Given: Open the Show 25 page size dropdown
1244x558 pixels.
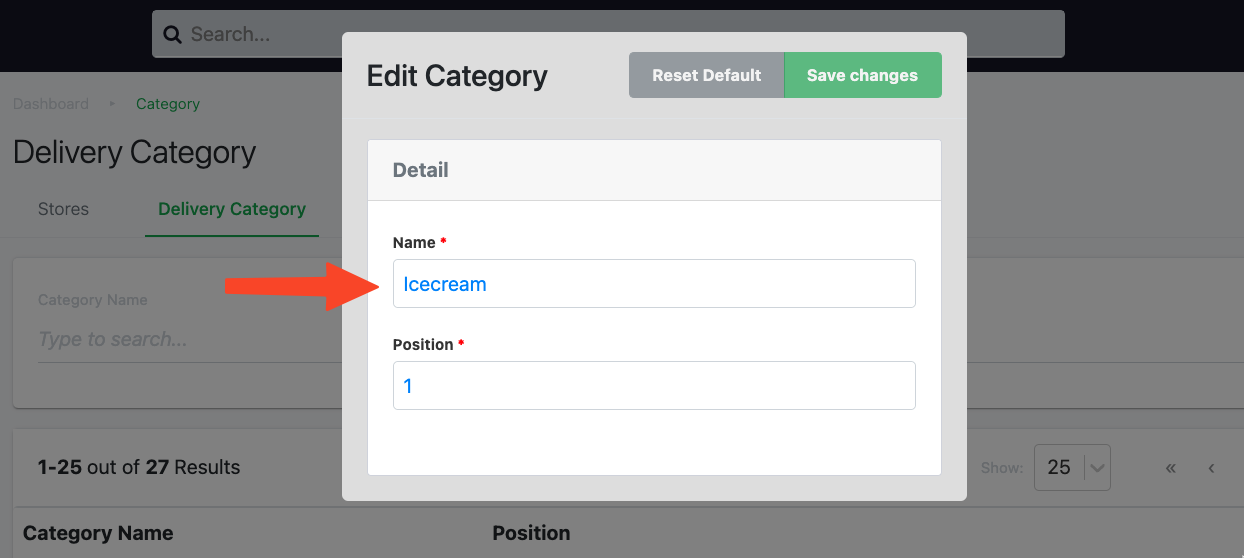Looking at the screenshot, I should 1072,467.
